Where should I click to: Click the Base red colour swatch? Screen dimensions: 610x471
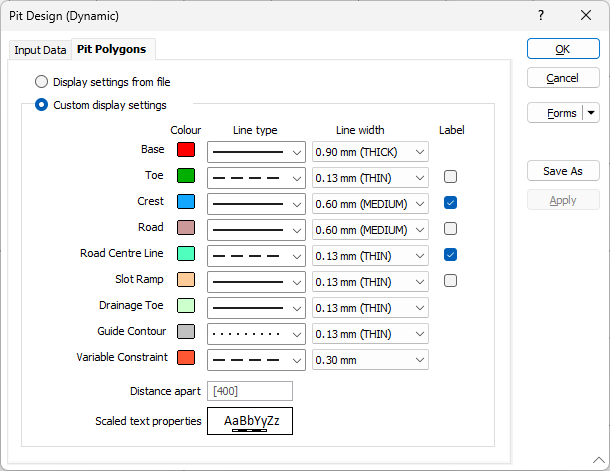[x=185, y=150]
